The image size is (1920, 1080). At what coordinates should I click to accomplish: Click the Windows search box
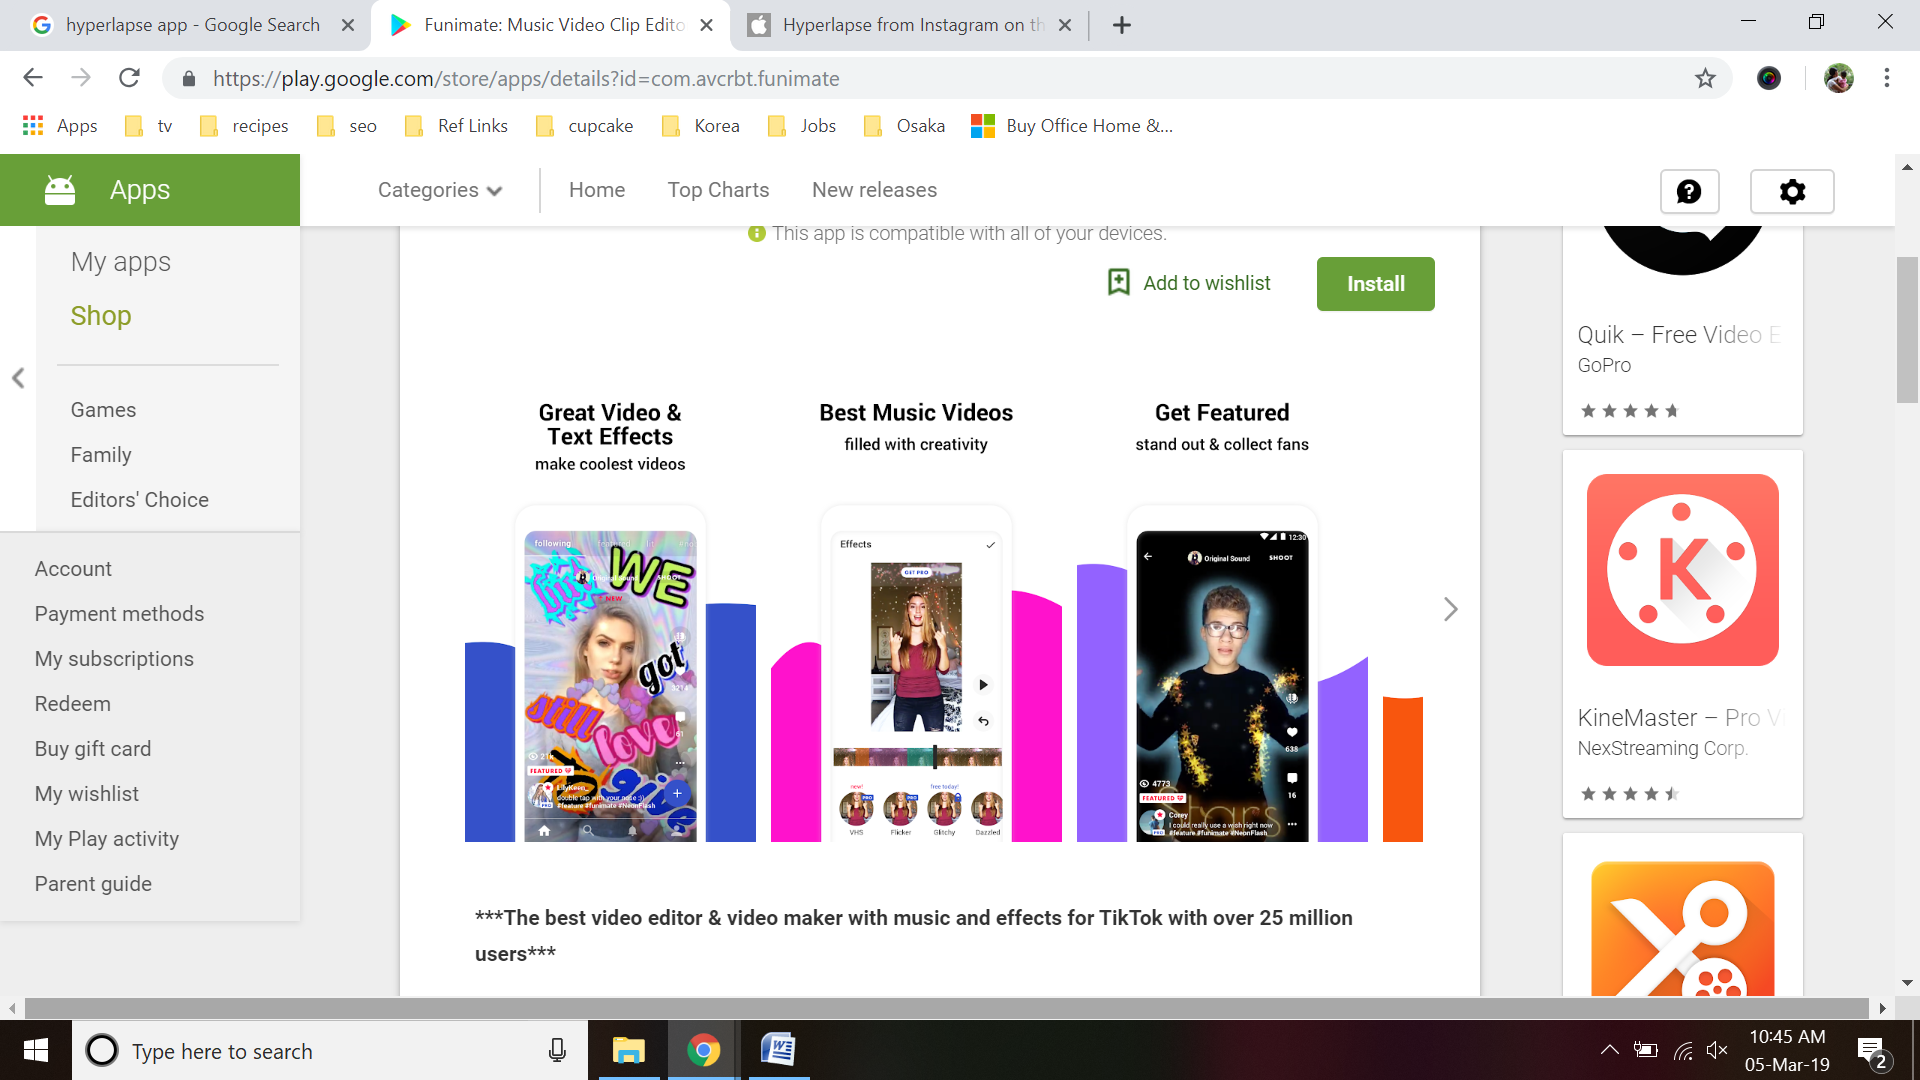coord(330,1050)
